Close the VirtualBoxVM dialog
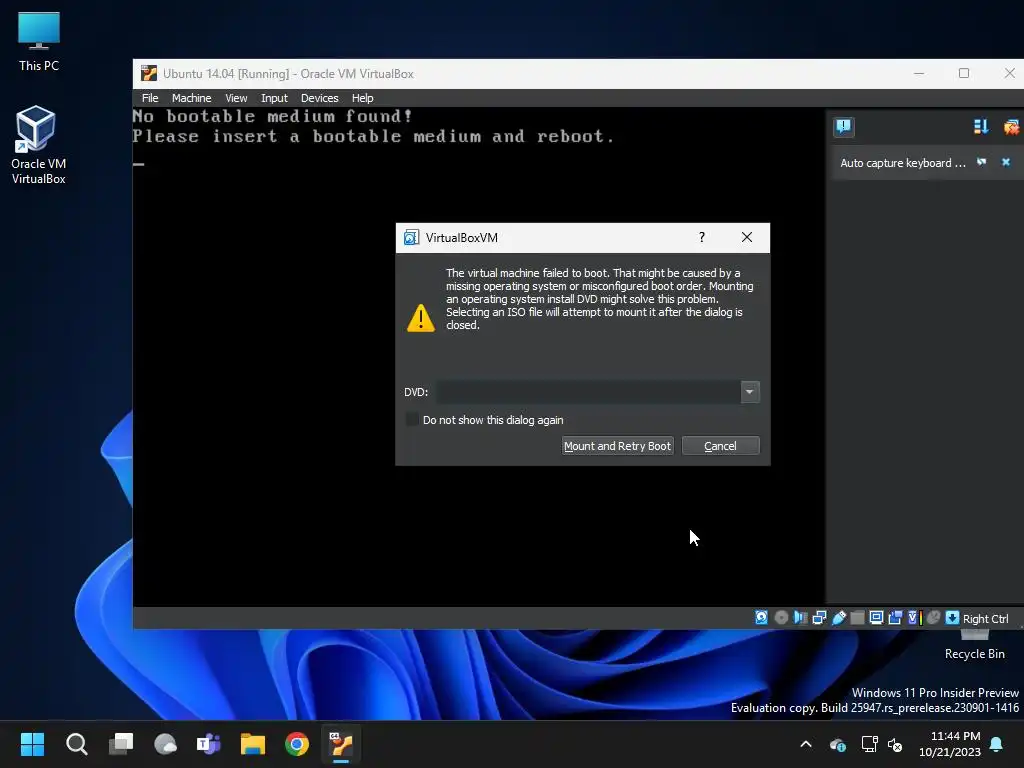The width and height of the screenshot is (1024, 768). click(747, 237)
